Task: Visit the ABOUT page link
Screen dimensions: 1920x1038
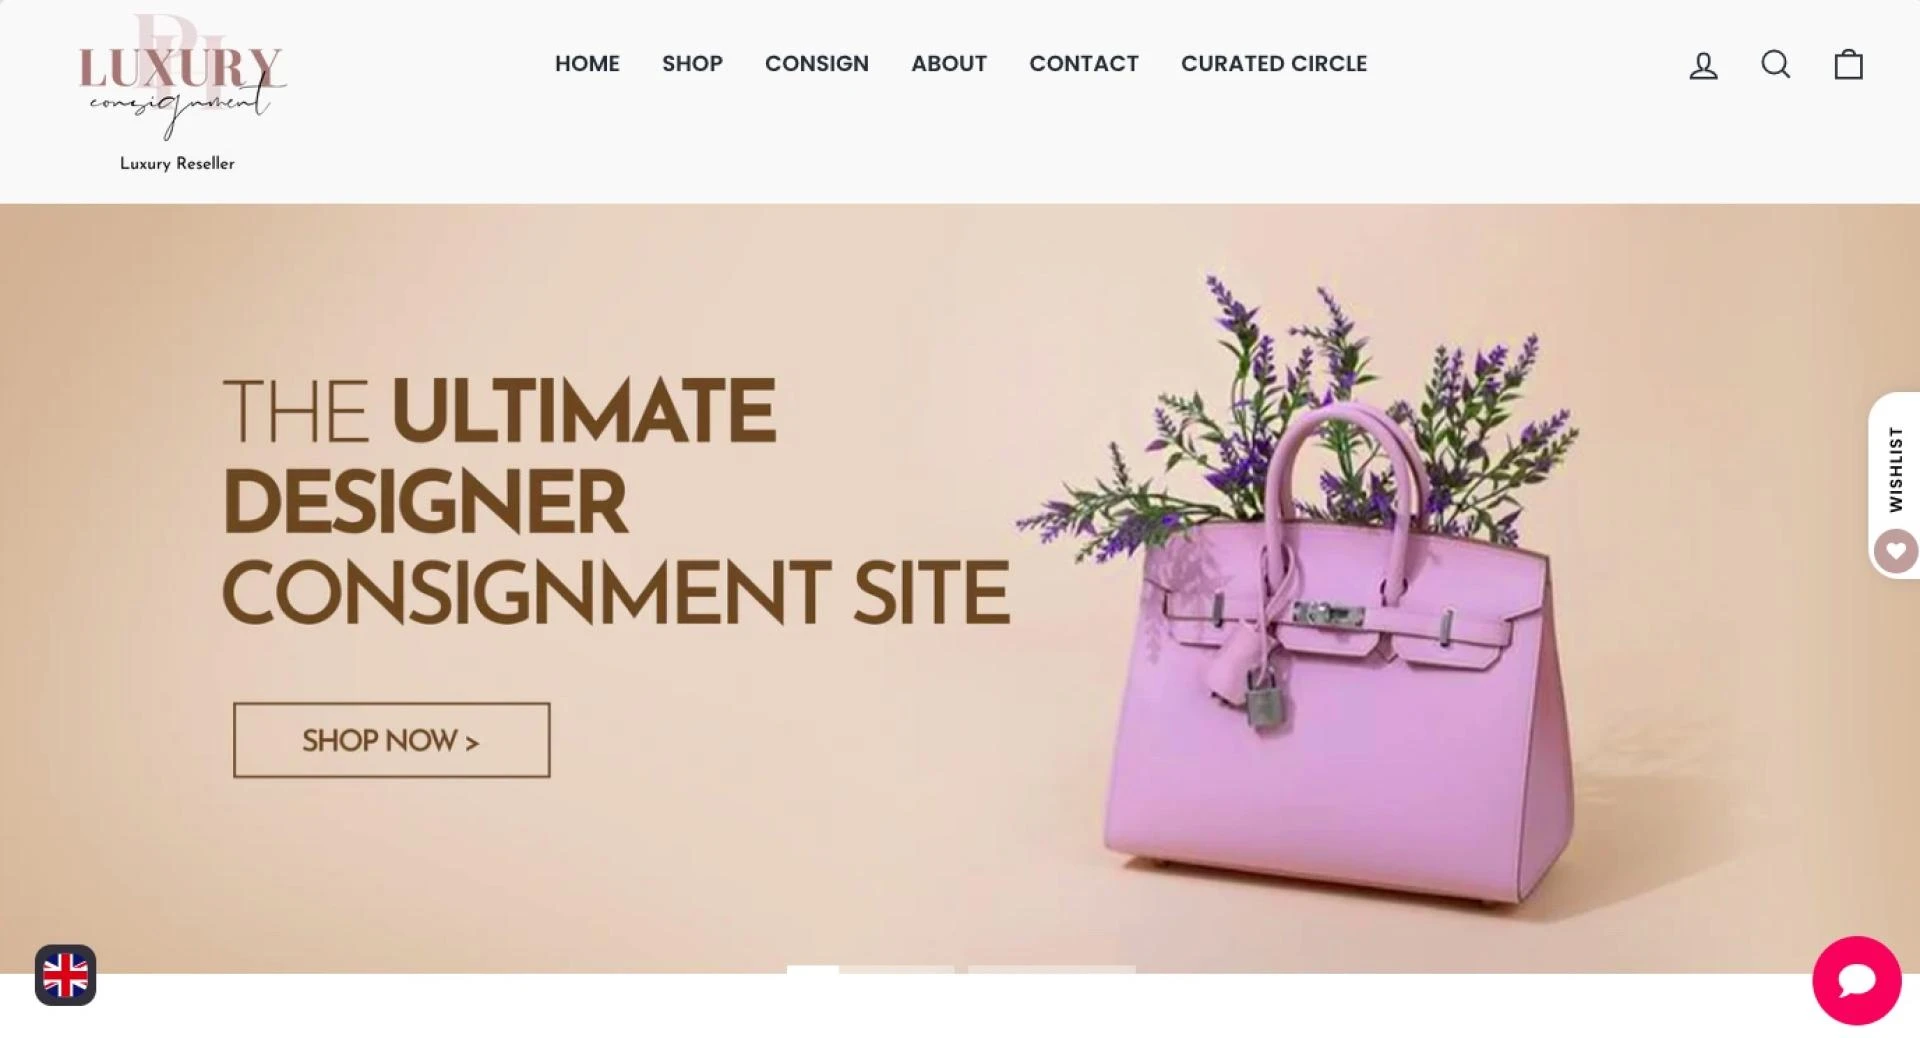Action: (949, 64)
